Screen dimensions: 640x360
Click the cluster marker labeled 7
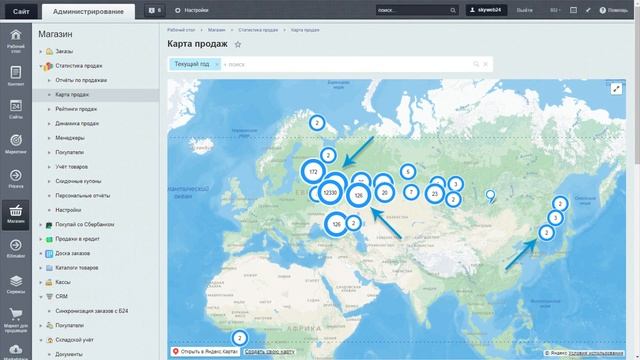point(411,192)
